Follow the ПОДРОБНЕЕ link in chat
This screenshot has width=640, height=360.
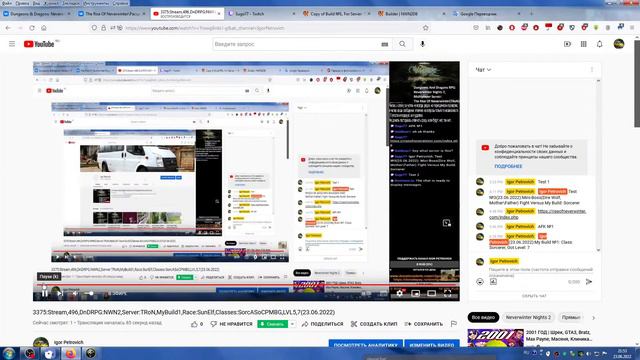pyautogui.click(x=508, y=167)
